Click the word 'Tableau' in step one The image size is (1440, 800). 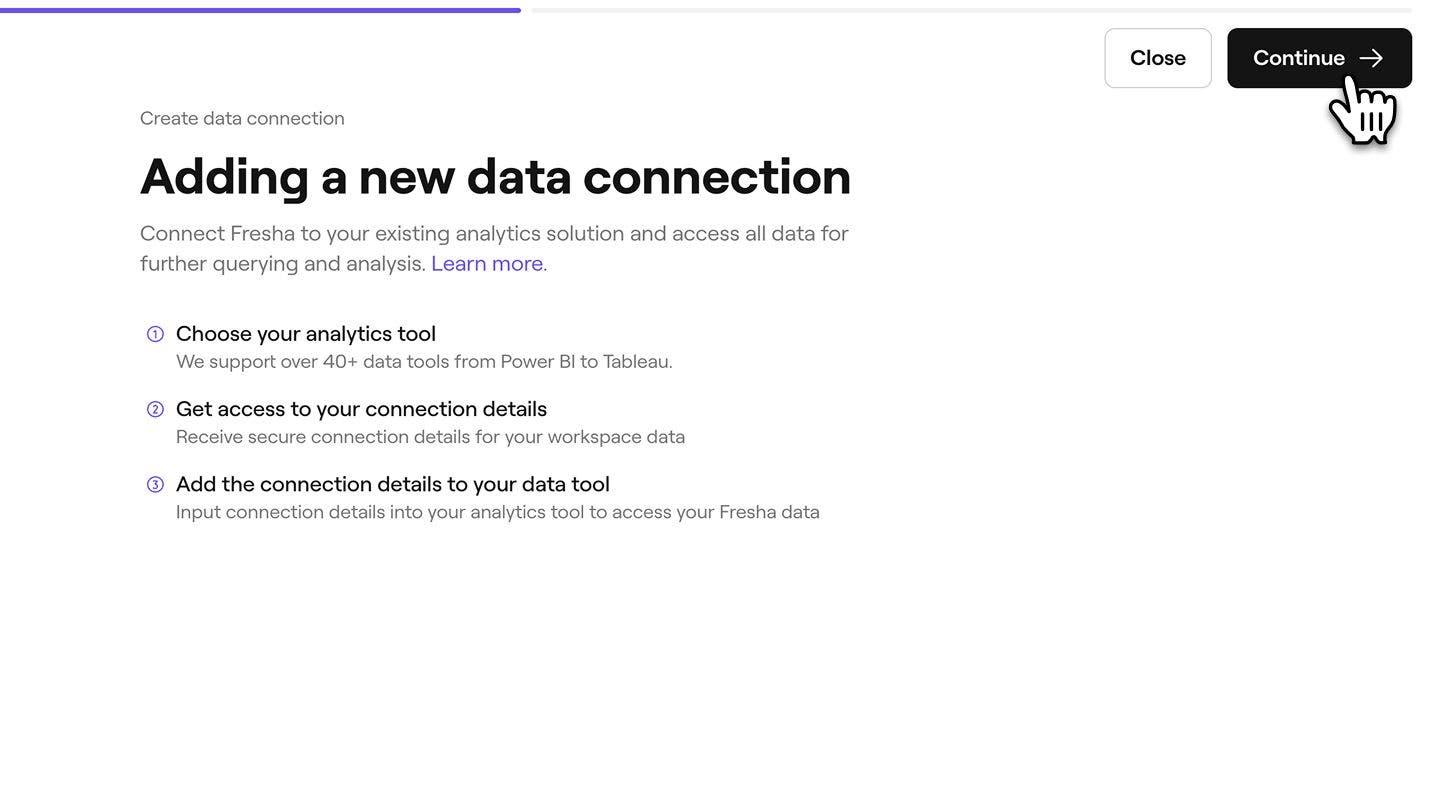[x=636, y=361]
